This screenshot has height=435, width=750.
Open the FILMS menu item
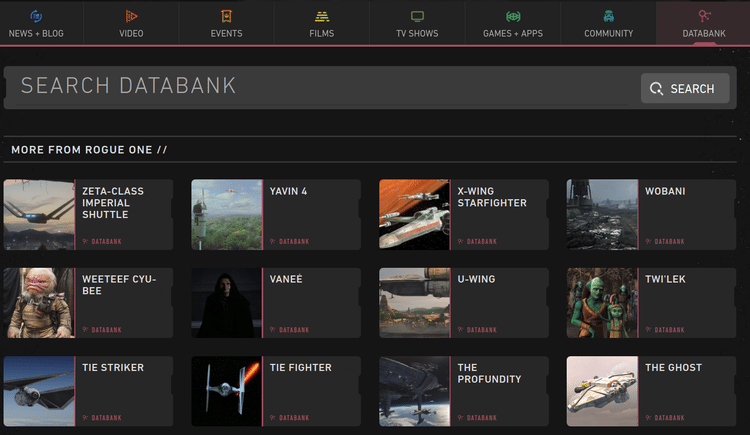tap(322, 33)
